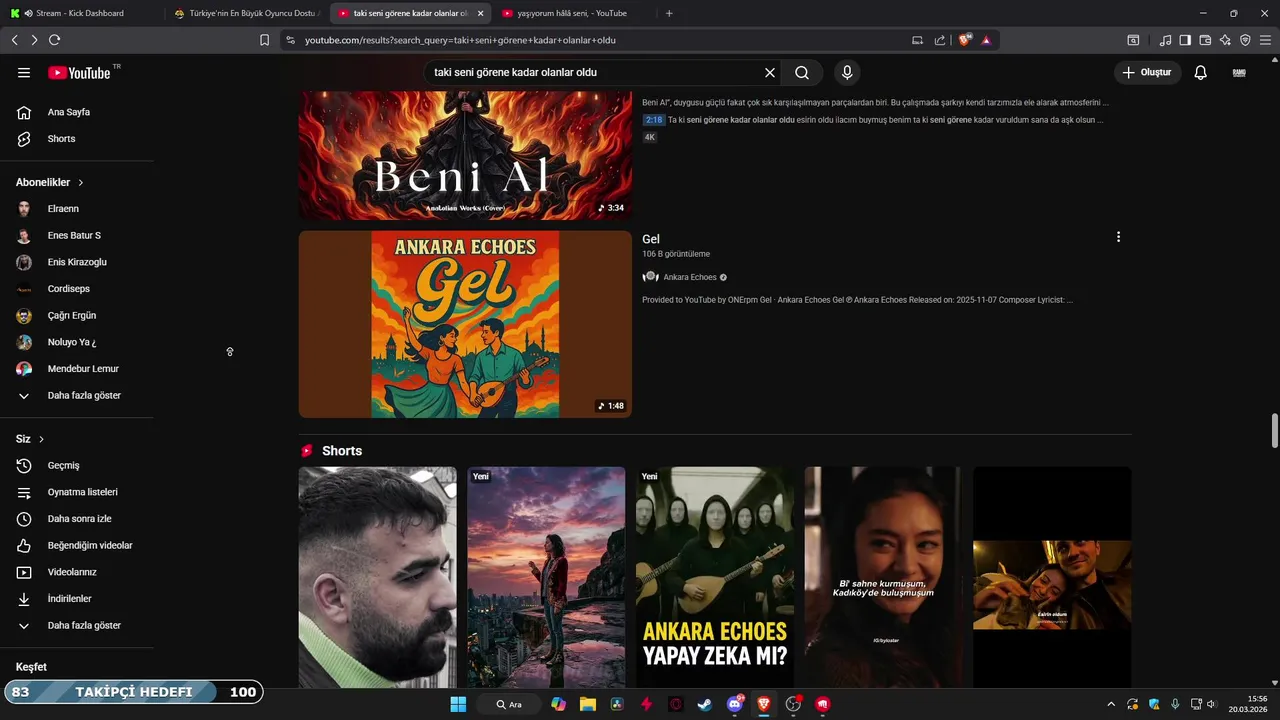Screen dimensions: 1280x720
Task: Open the Leo AI sparkle icon
Action: [1225, 40]
